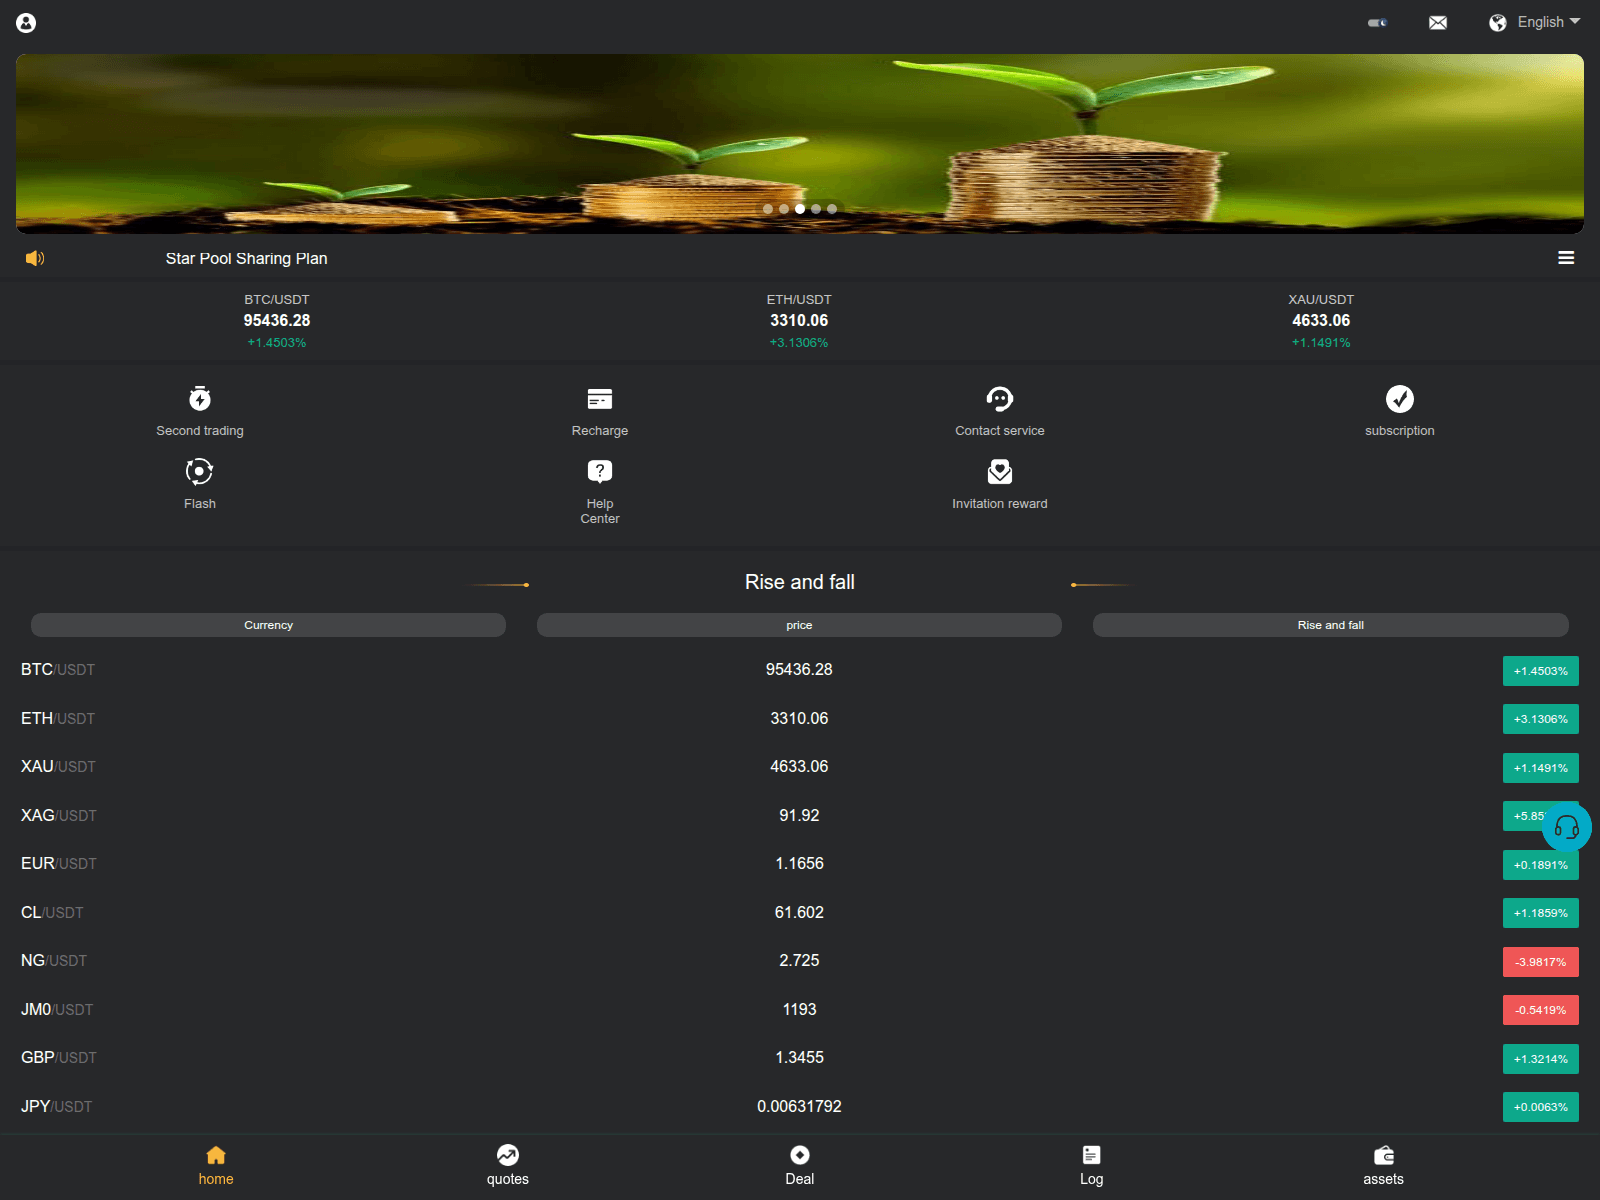Switch to the quotes tab
The height and width of the screenshot is (1200, 1600).
(x=507, y=1165)
